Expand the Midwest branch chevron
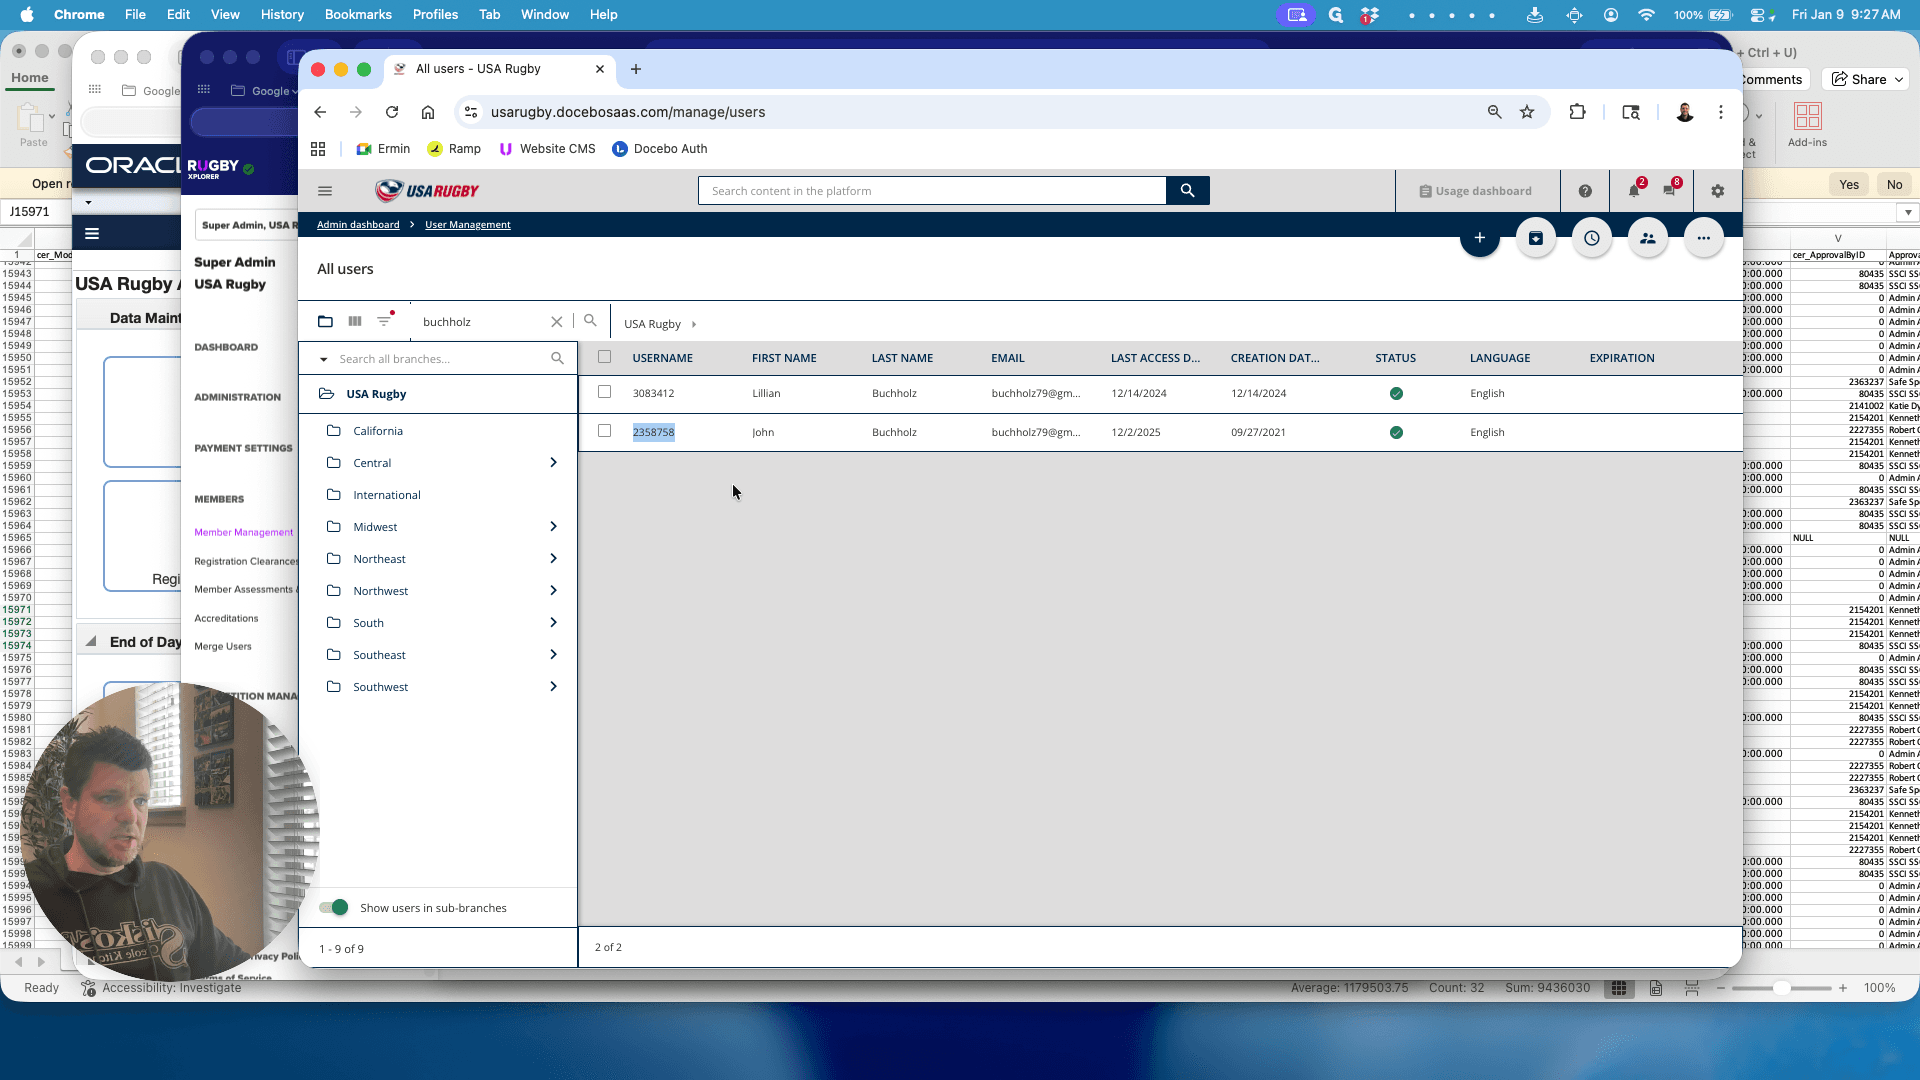Screen dimensions: 1920x1080 pyautogui.click(x=553, y=527)
